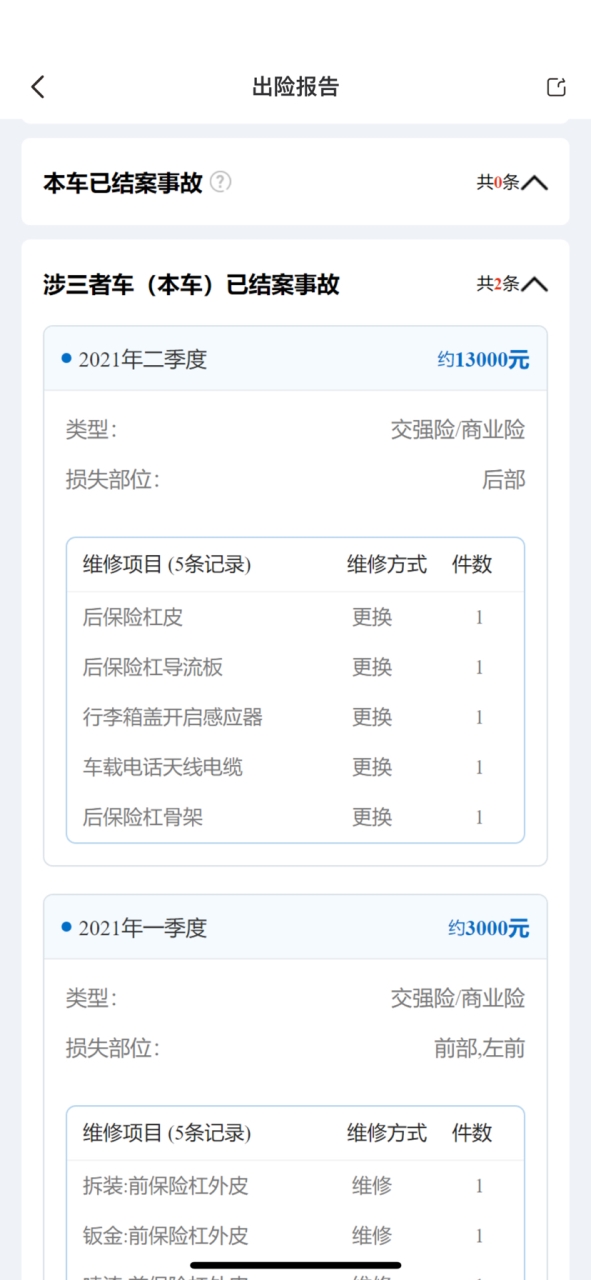Select the 后保险杠导流板 repair row

(295, 667)
